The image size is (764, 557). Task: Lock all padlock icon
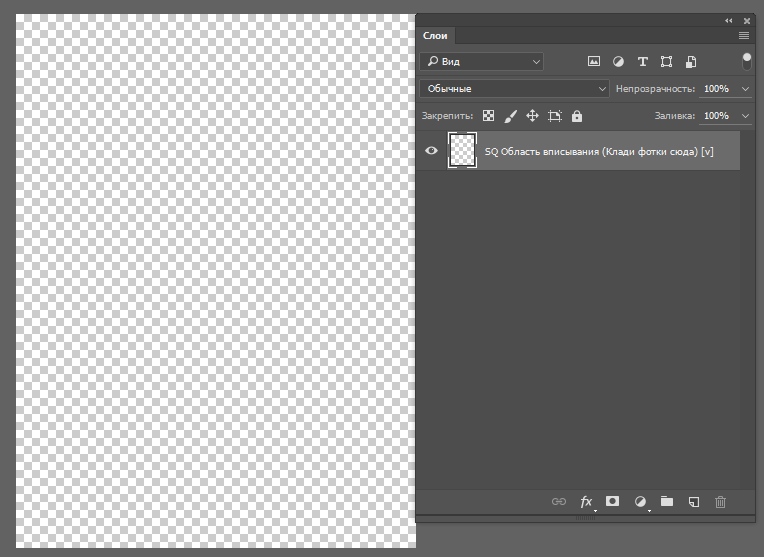(577, 116)
